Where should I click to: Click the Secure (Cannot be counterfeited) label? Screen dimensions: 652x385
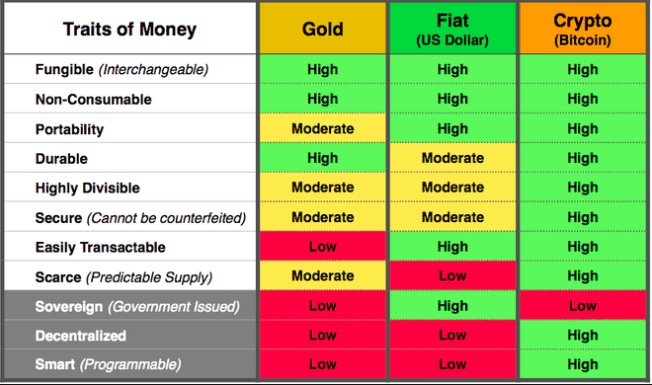[141, 218]
